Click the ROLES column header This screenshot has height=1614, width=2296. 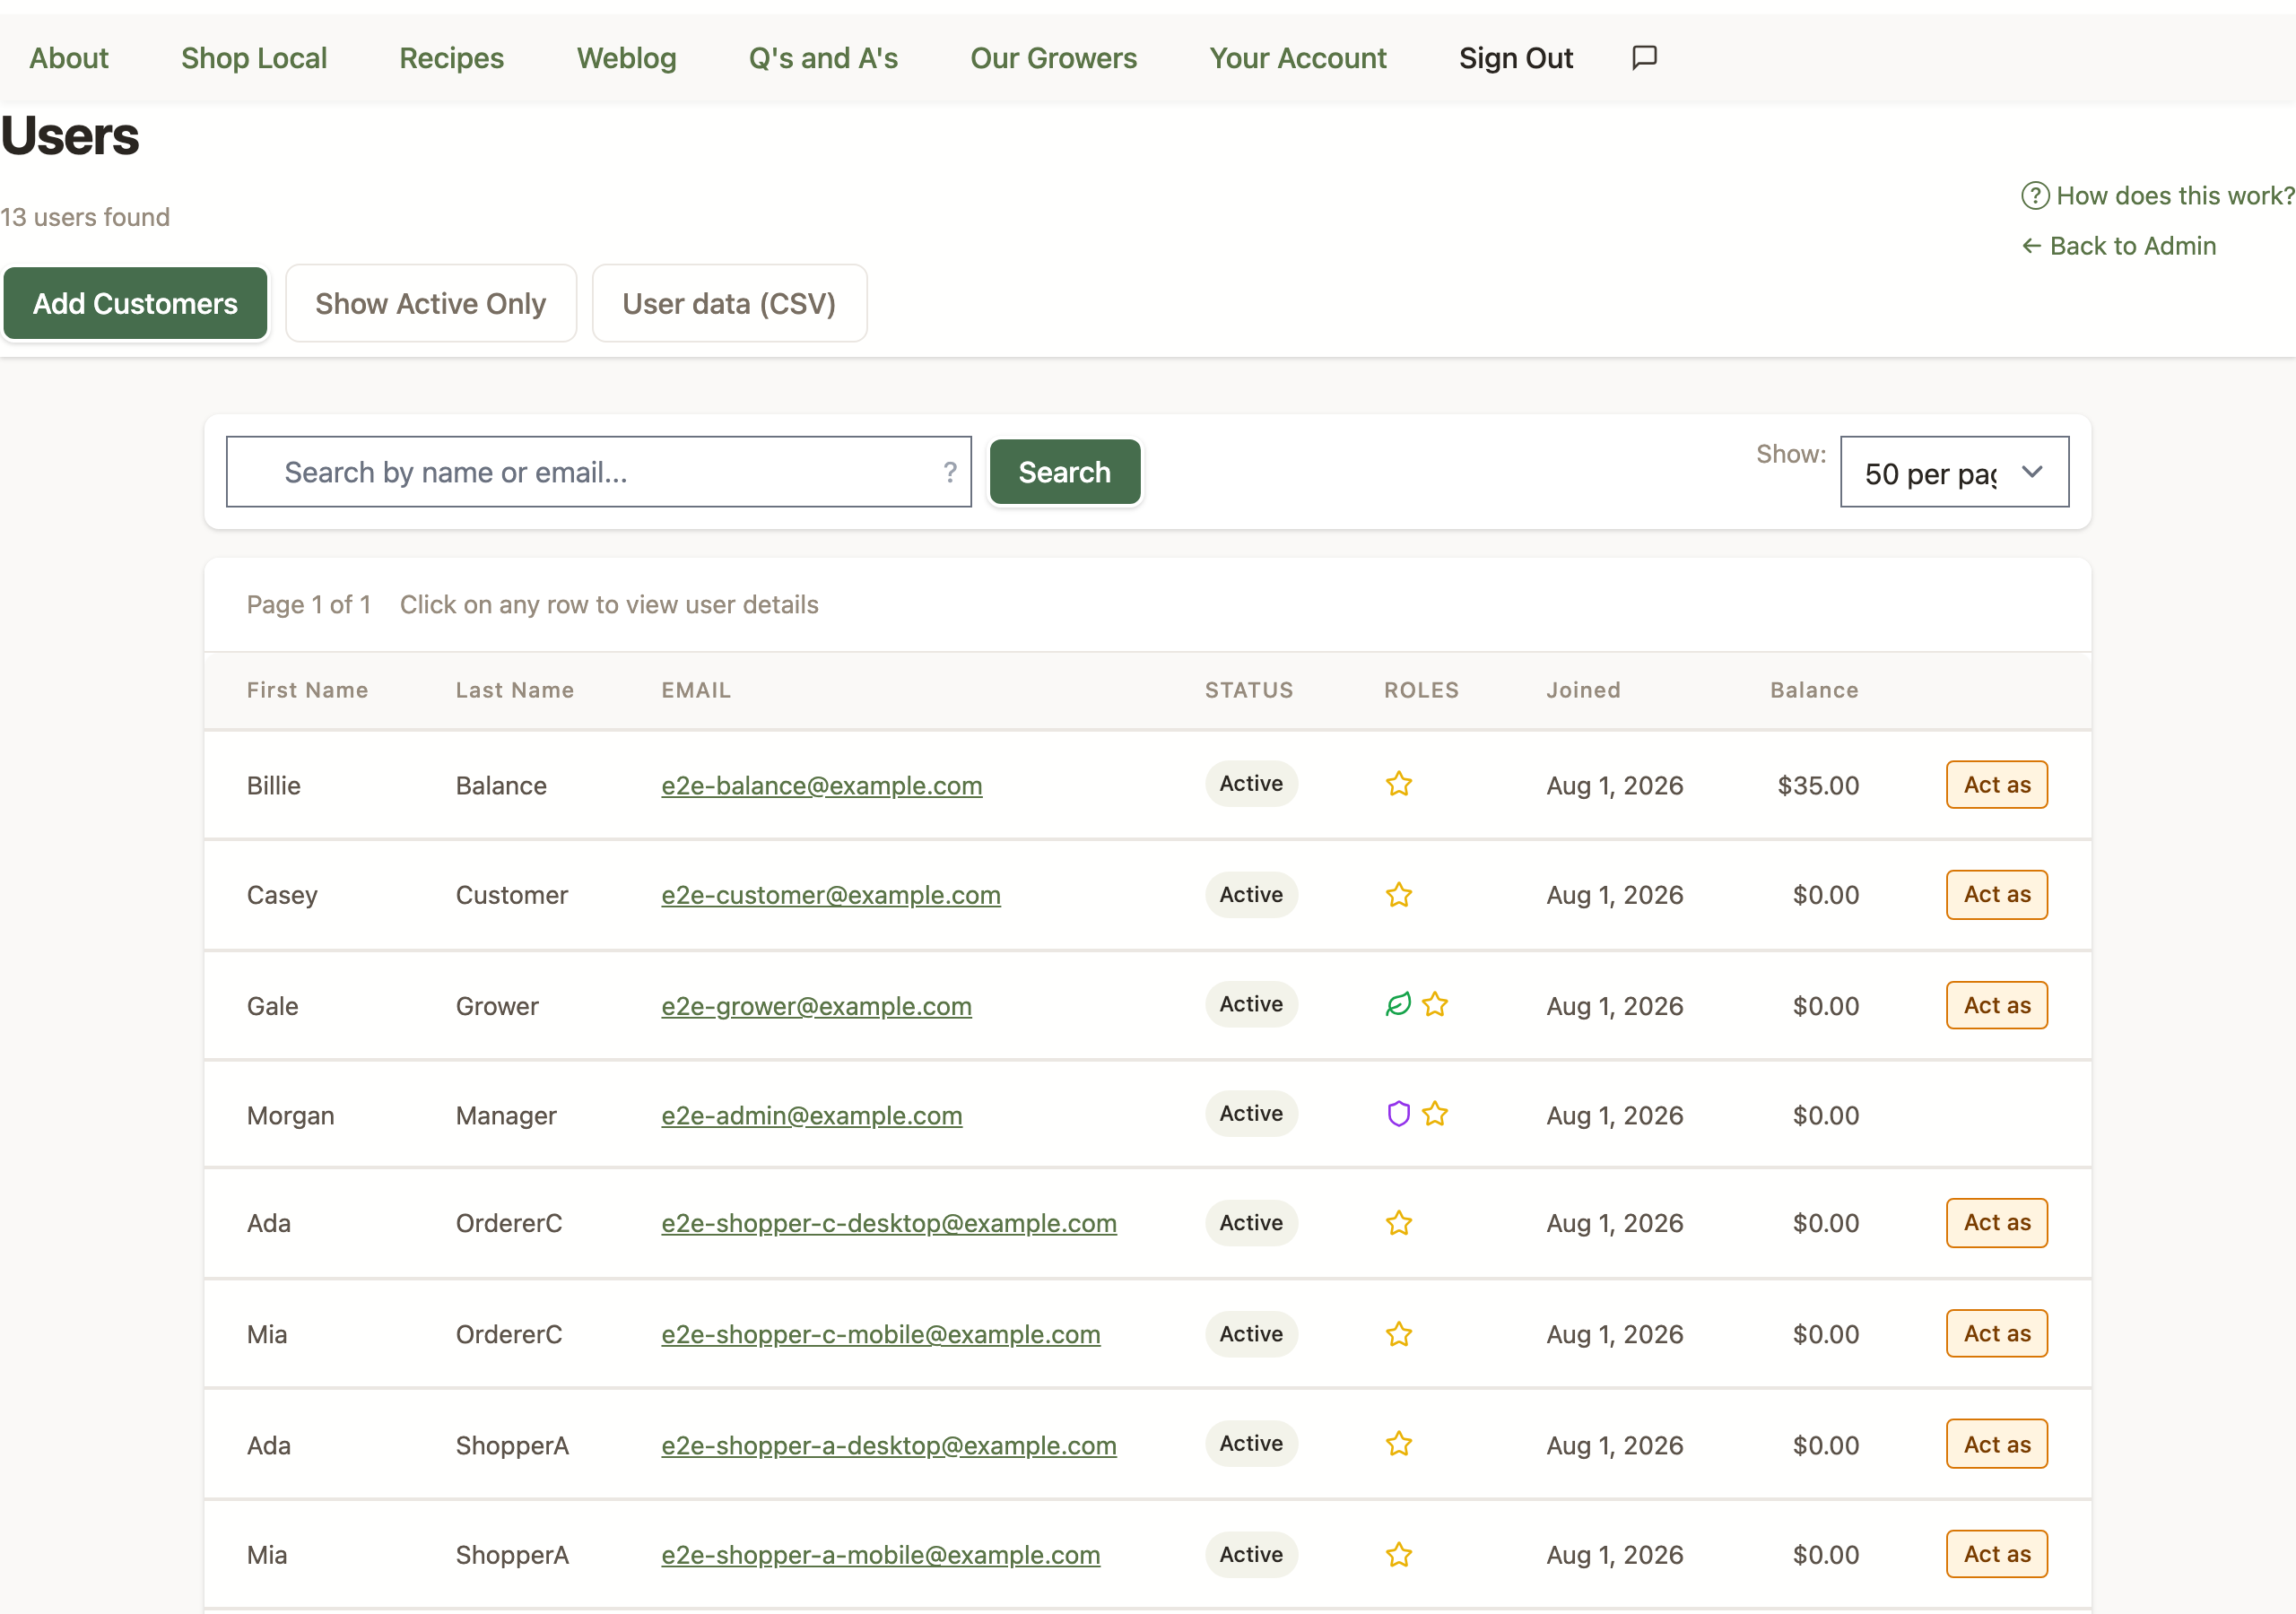pos(1421,690)
